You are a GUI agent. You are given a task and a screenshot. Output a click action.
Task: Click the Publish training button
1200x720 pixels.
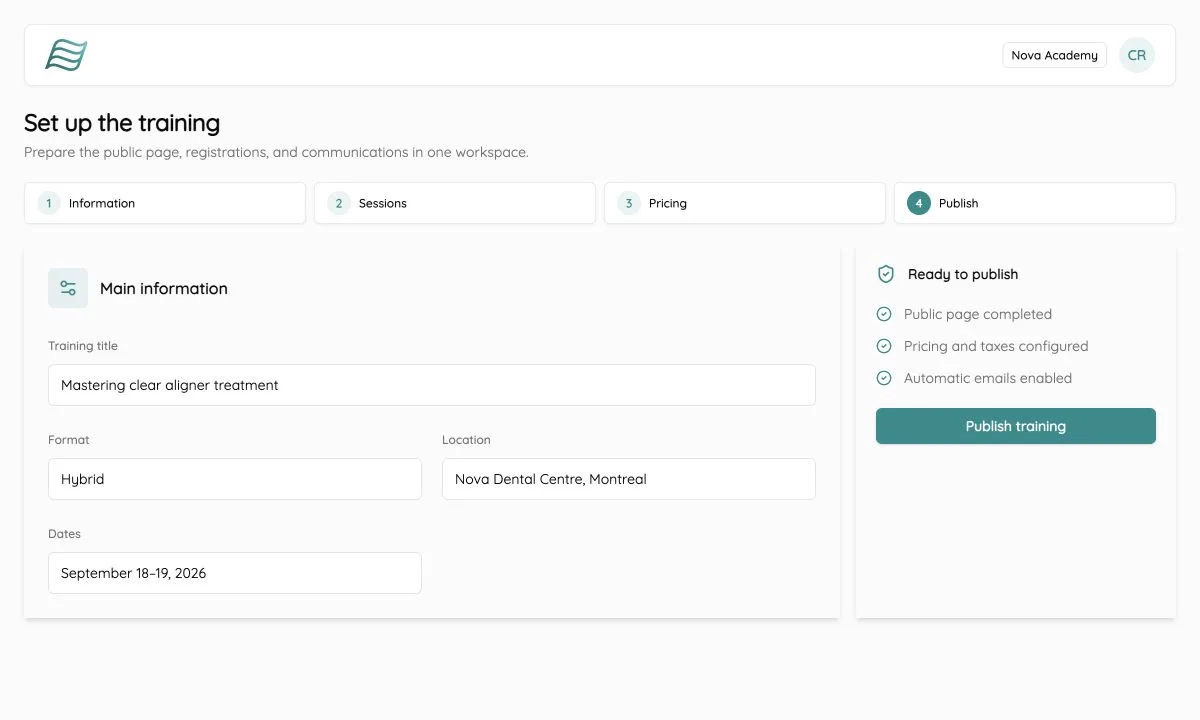click(x=1016, y=426)
